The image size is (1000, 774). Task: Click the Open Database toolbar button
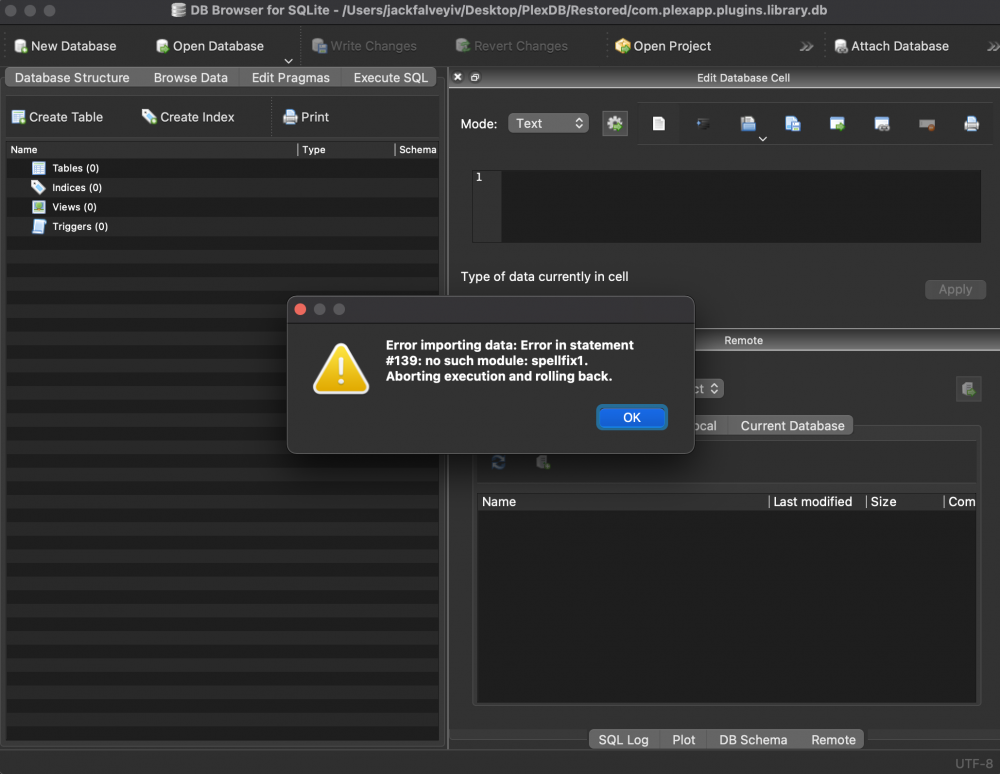click(x=210, y=46)
